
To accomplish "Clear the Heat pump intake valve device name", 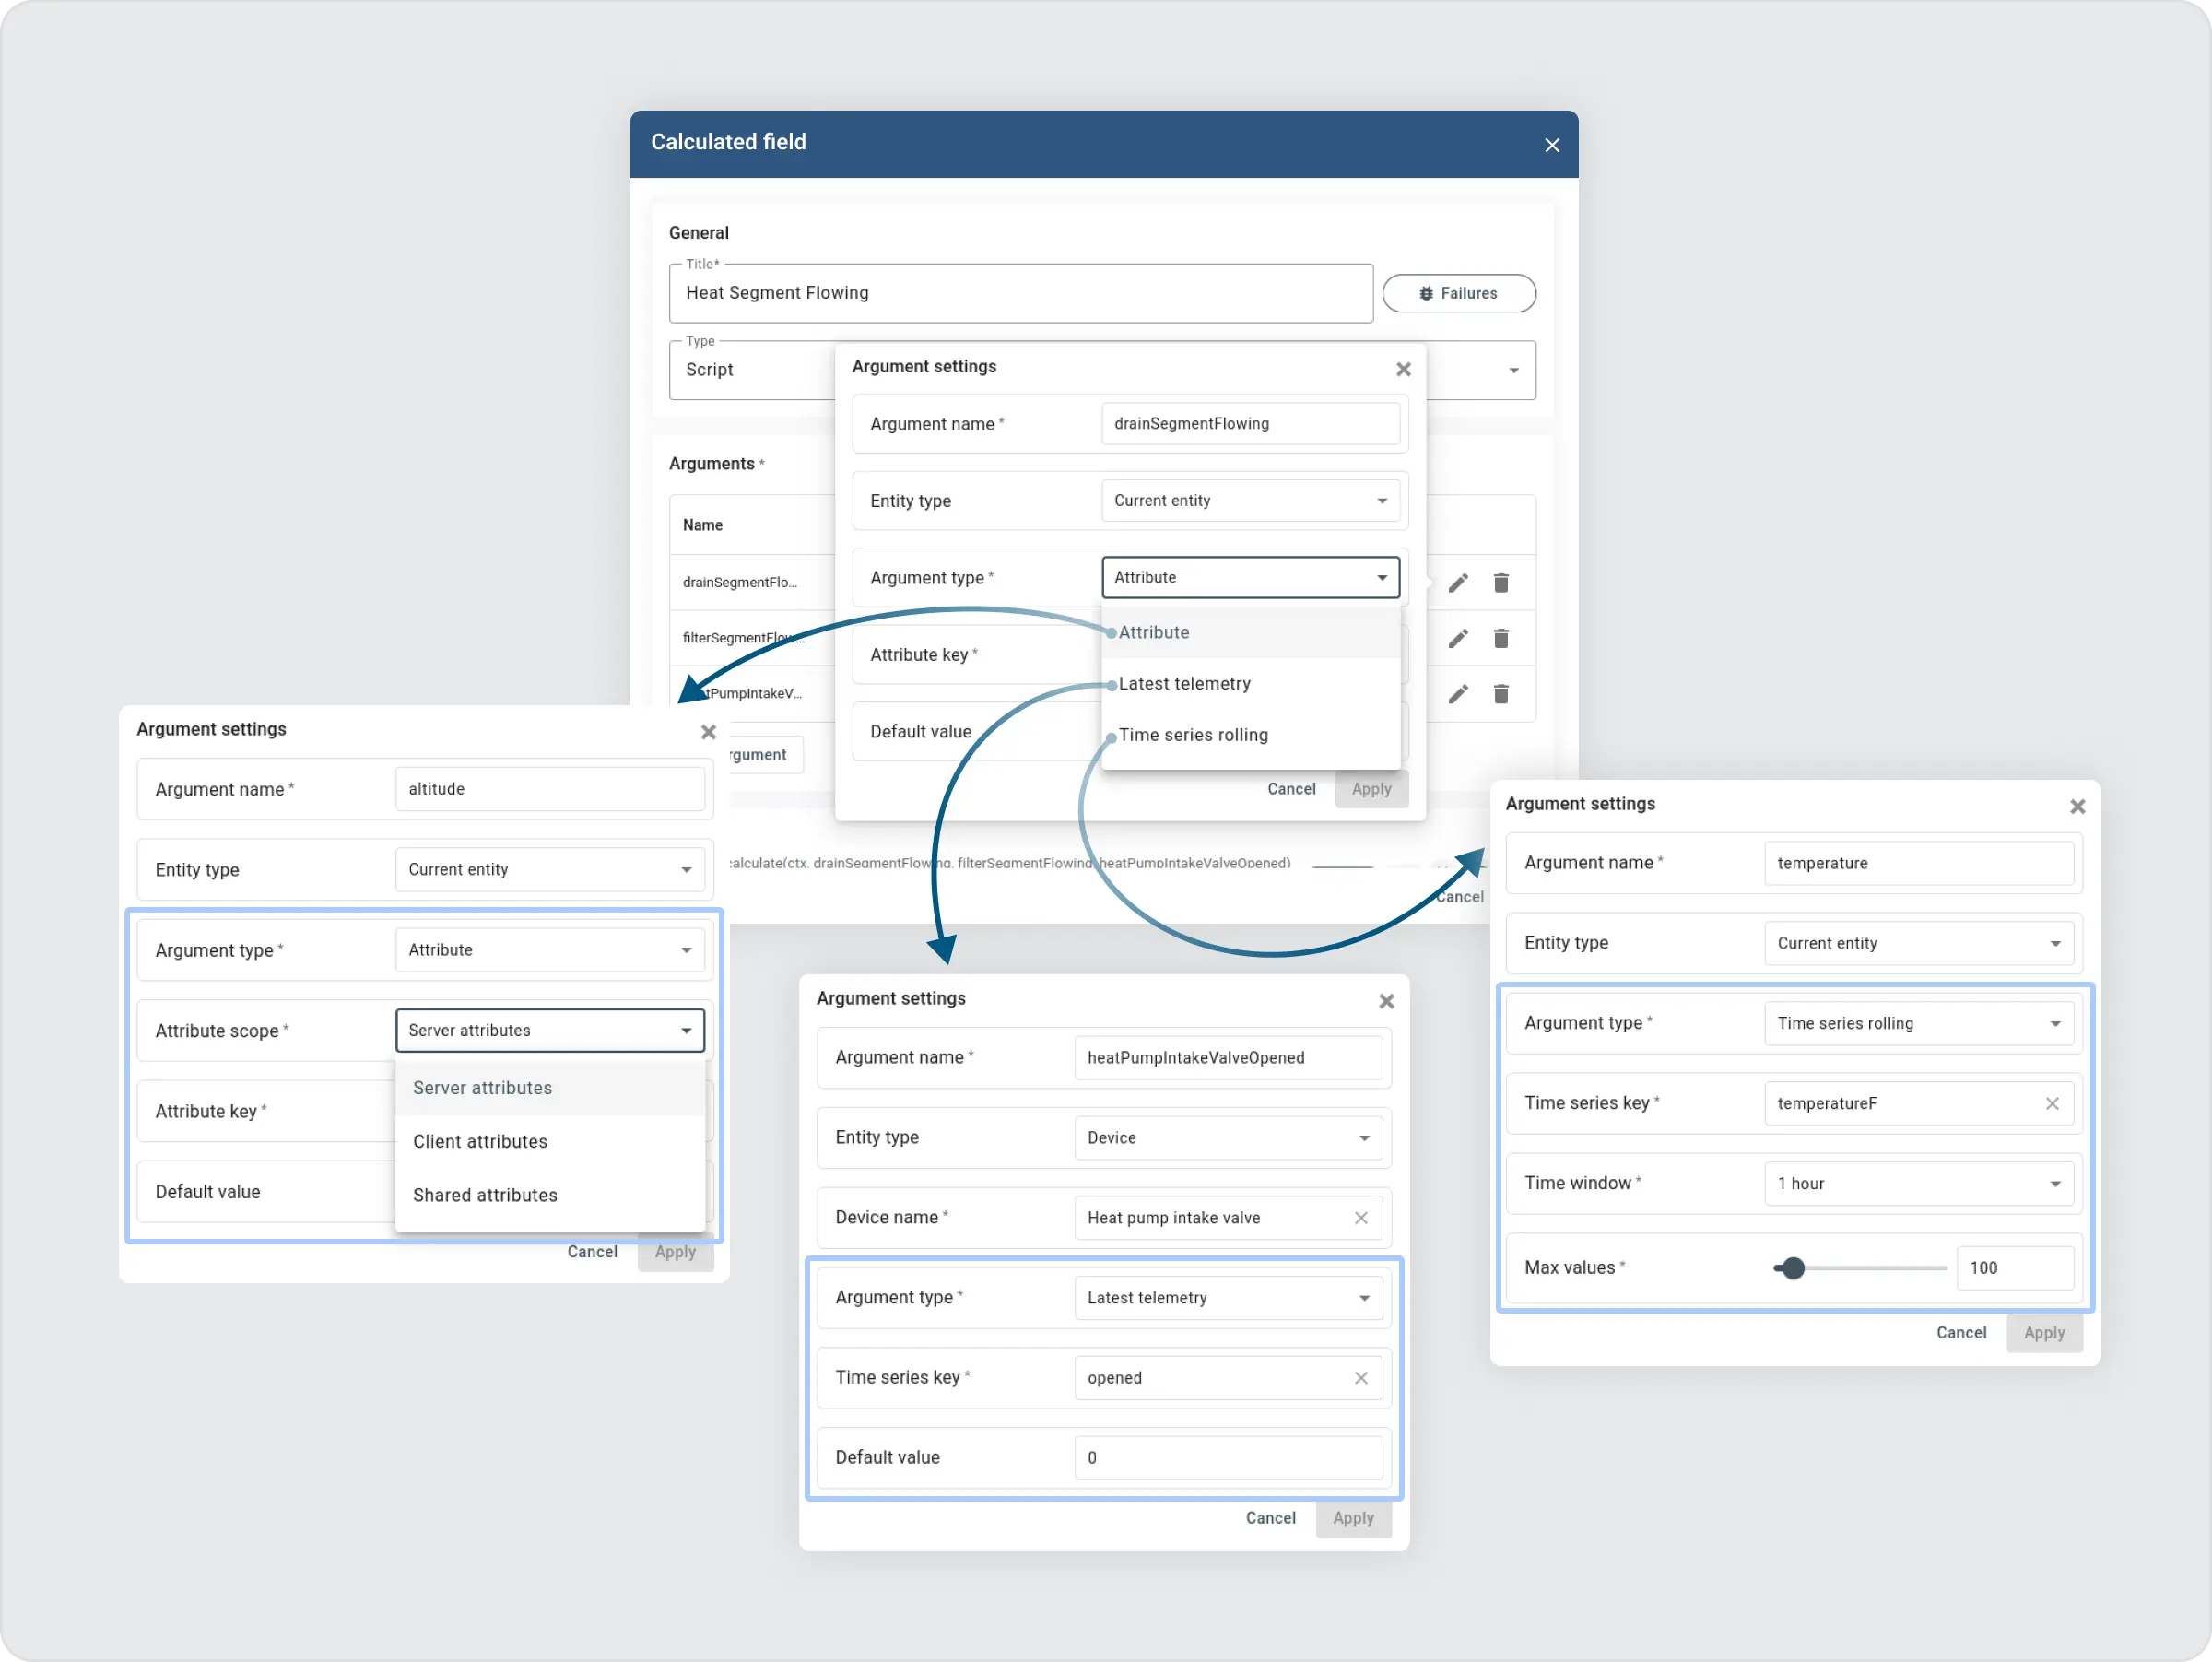I will [x=1360, y=1218].
